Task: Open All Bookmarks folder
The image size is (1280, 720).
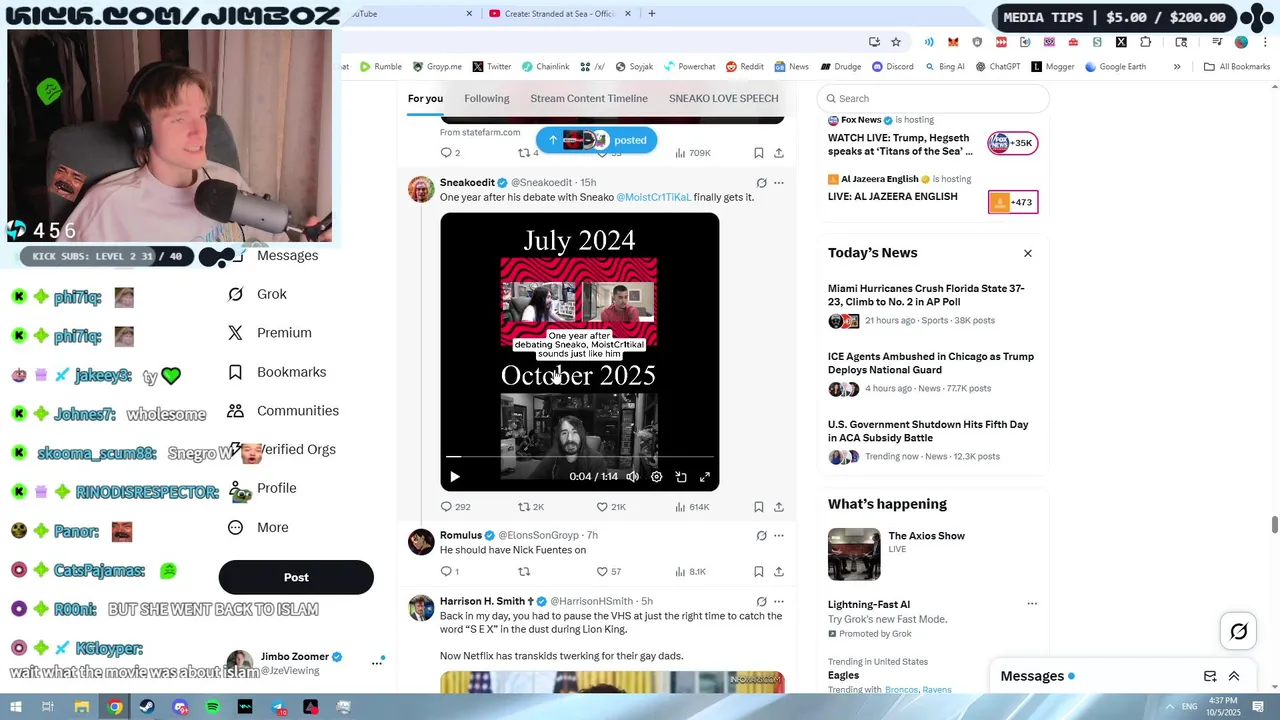Action: click(x=1237, y=67)
